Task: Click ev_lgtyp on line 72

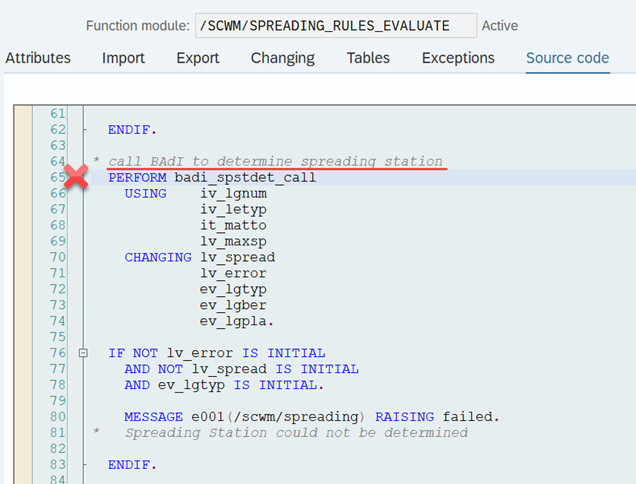Action: click(x=234, y=289)
